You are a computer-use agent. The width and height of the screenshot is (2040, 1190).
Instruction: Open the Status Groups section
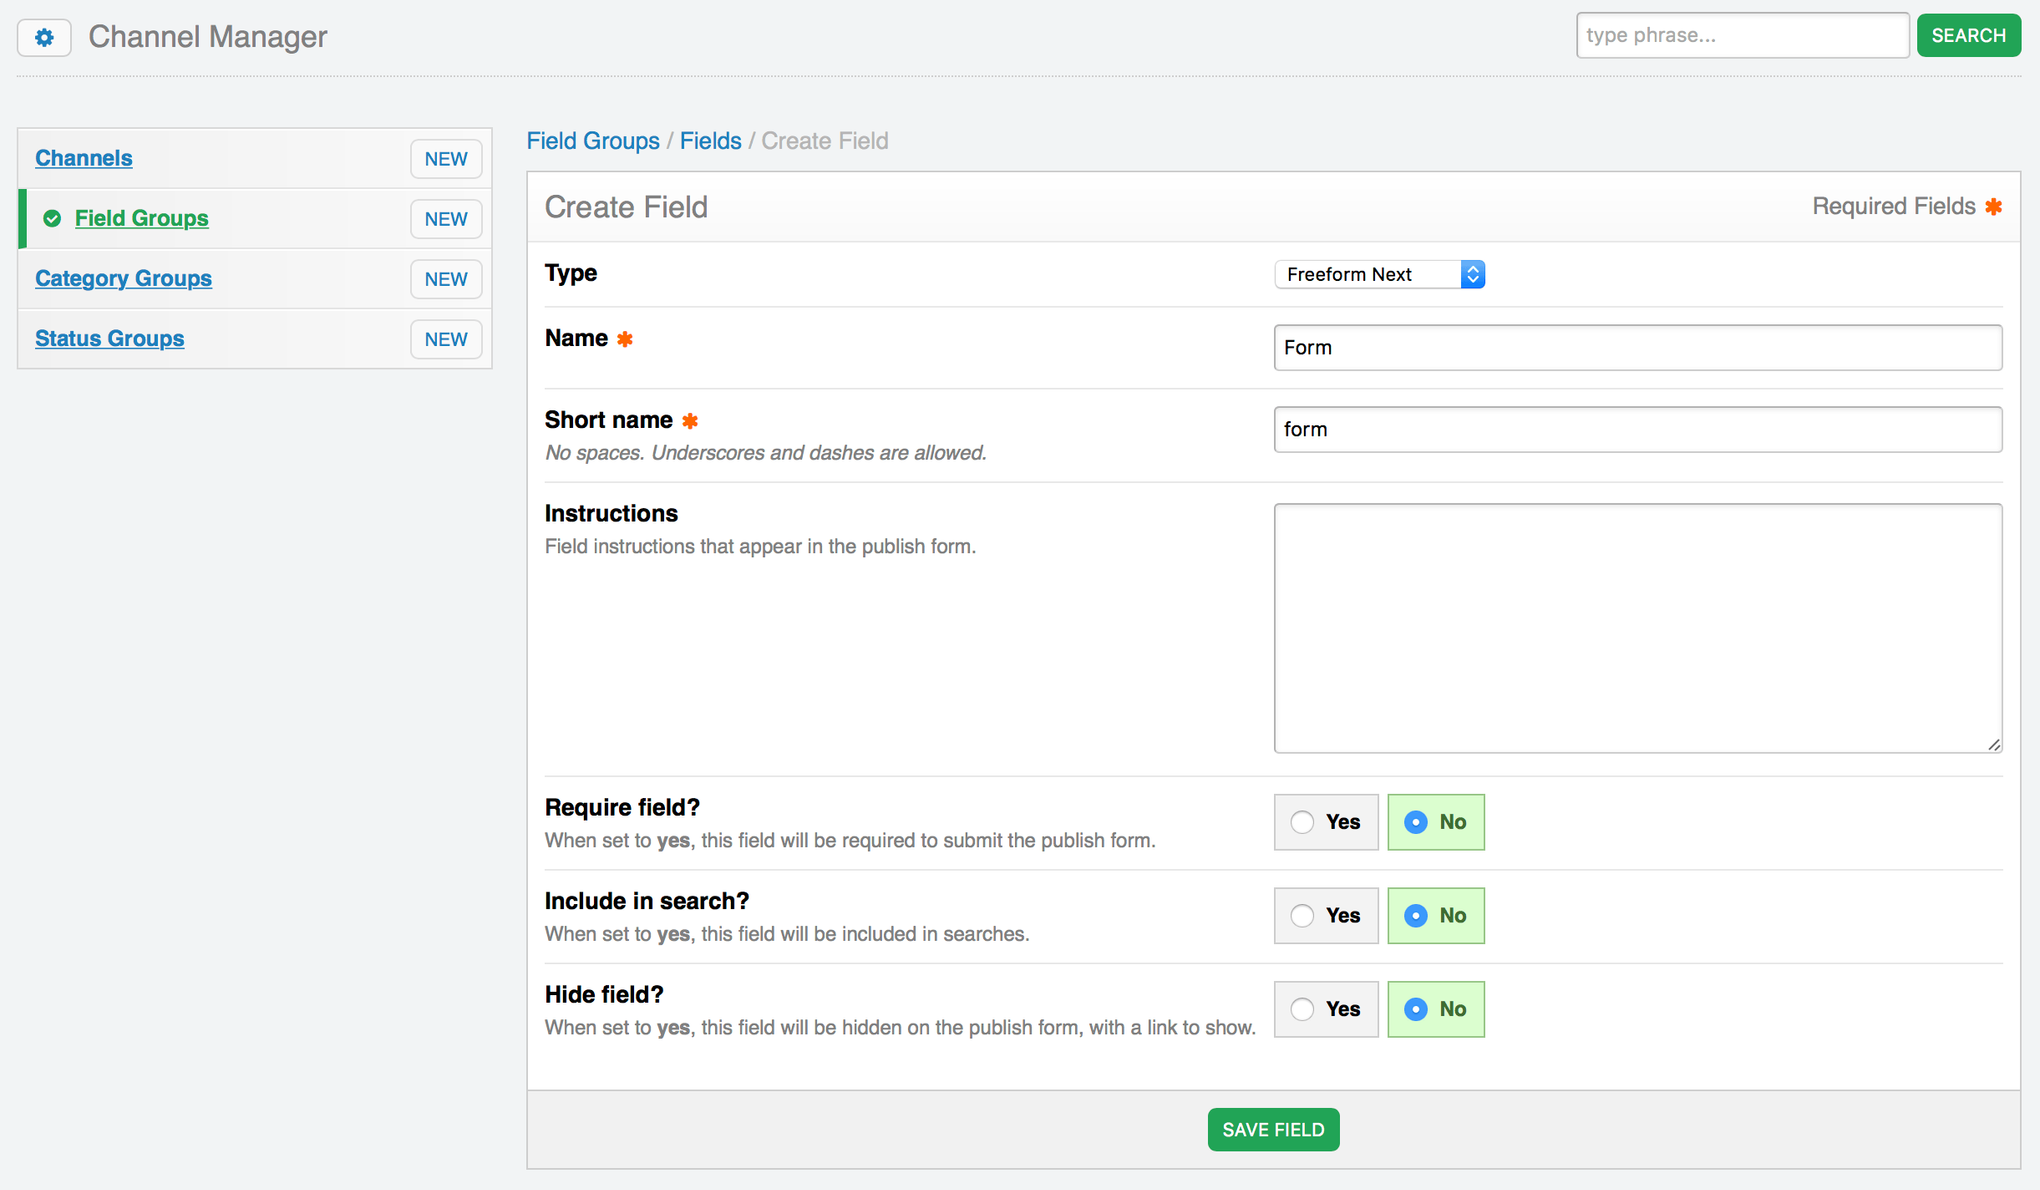[x=109, y=338]
